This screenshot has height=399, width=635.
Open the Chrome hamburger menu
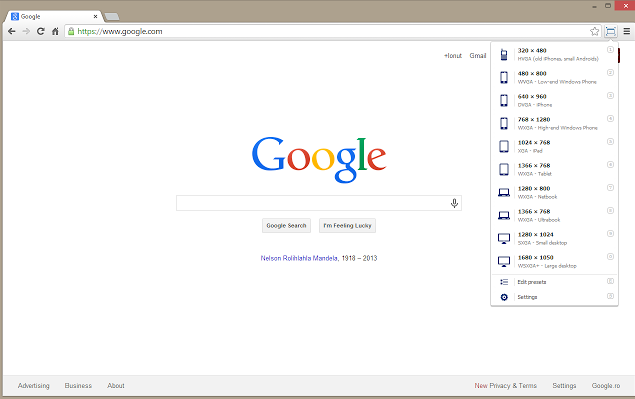click(x=626, y=31)
